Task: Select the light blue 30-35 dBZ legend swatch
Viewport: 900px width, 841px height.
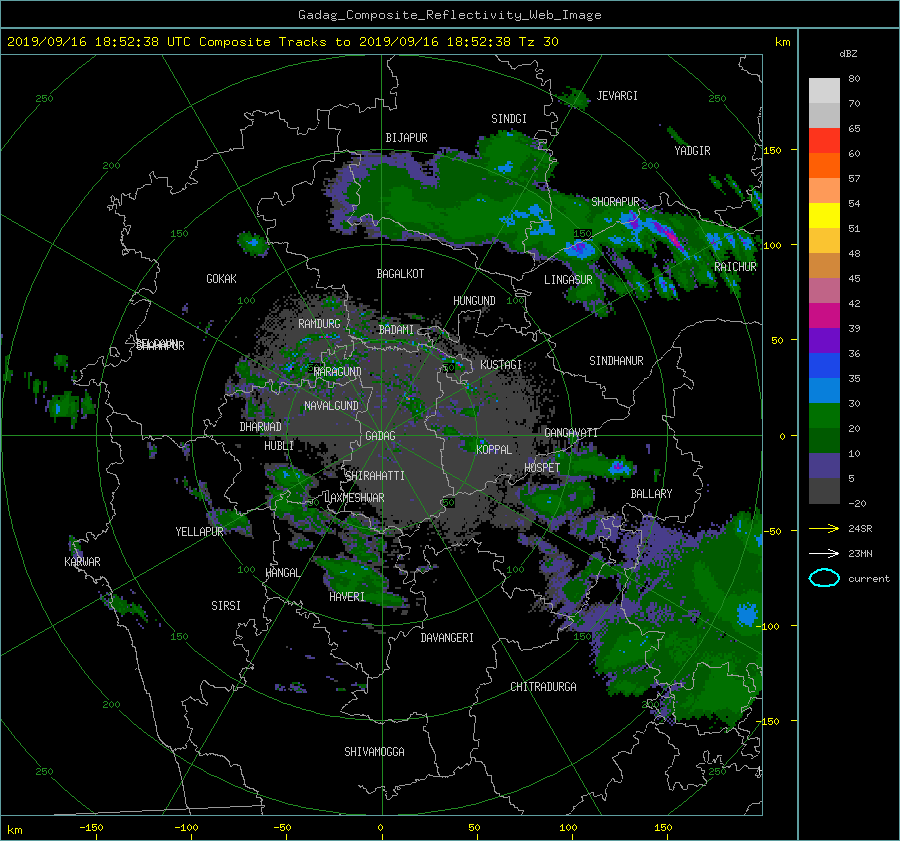Action: tap(824, 391)
